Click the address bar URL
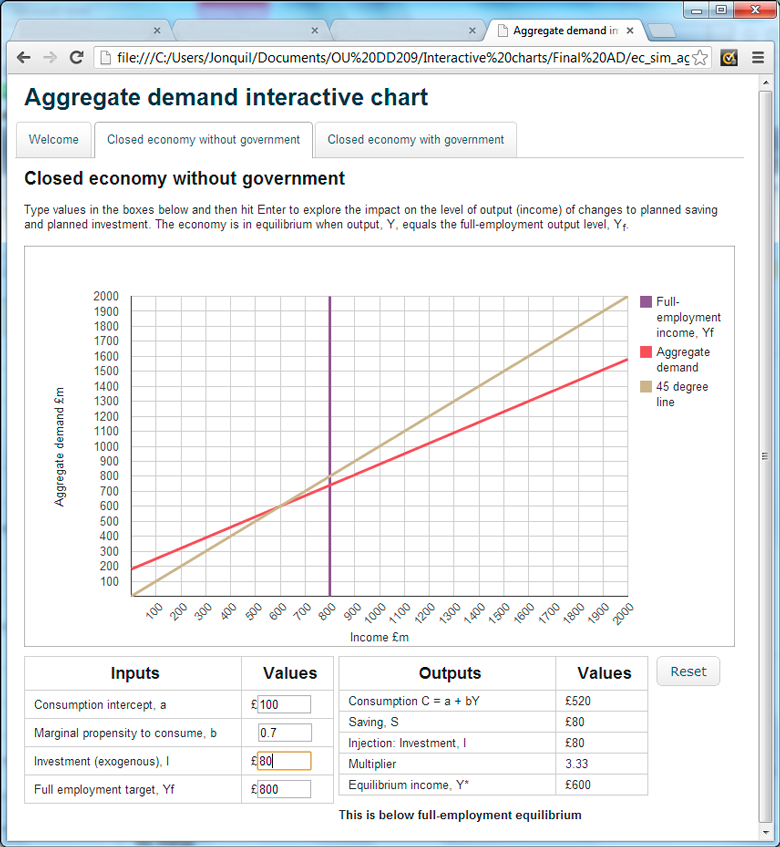 [400, 58]
